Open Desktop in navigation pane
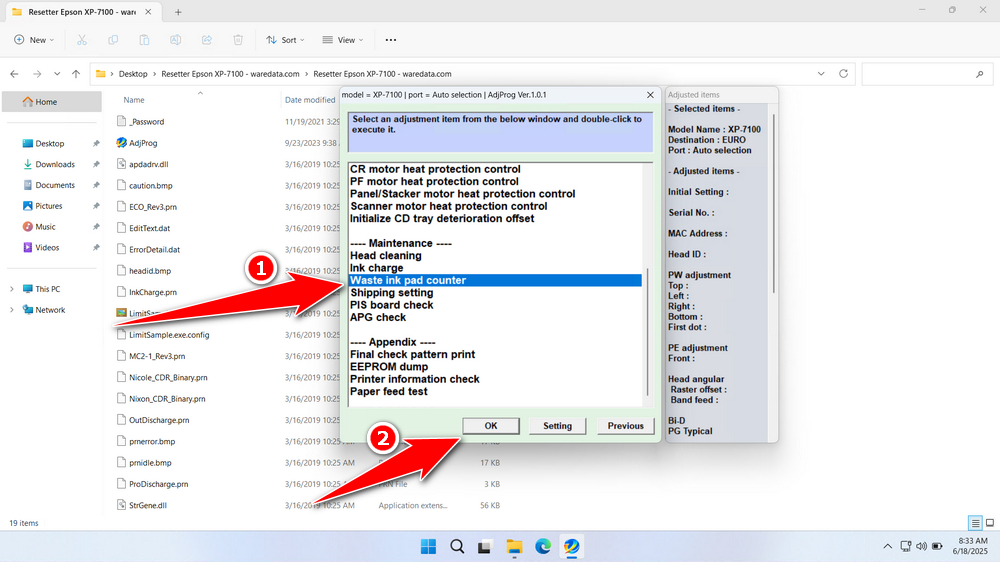 50,144
